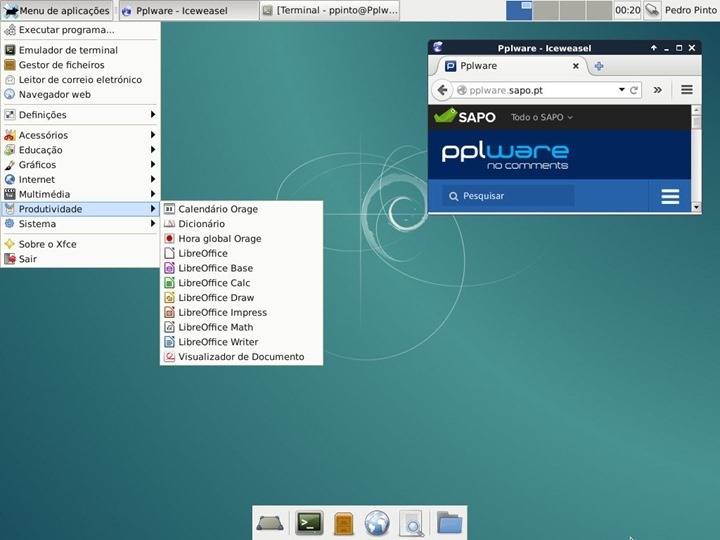Open the blue folder icon in dock
Screen dimensions: 720x540
coord(449,522)
